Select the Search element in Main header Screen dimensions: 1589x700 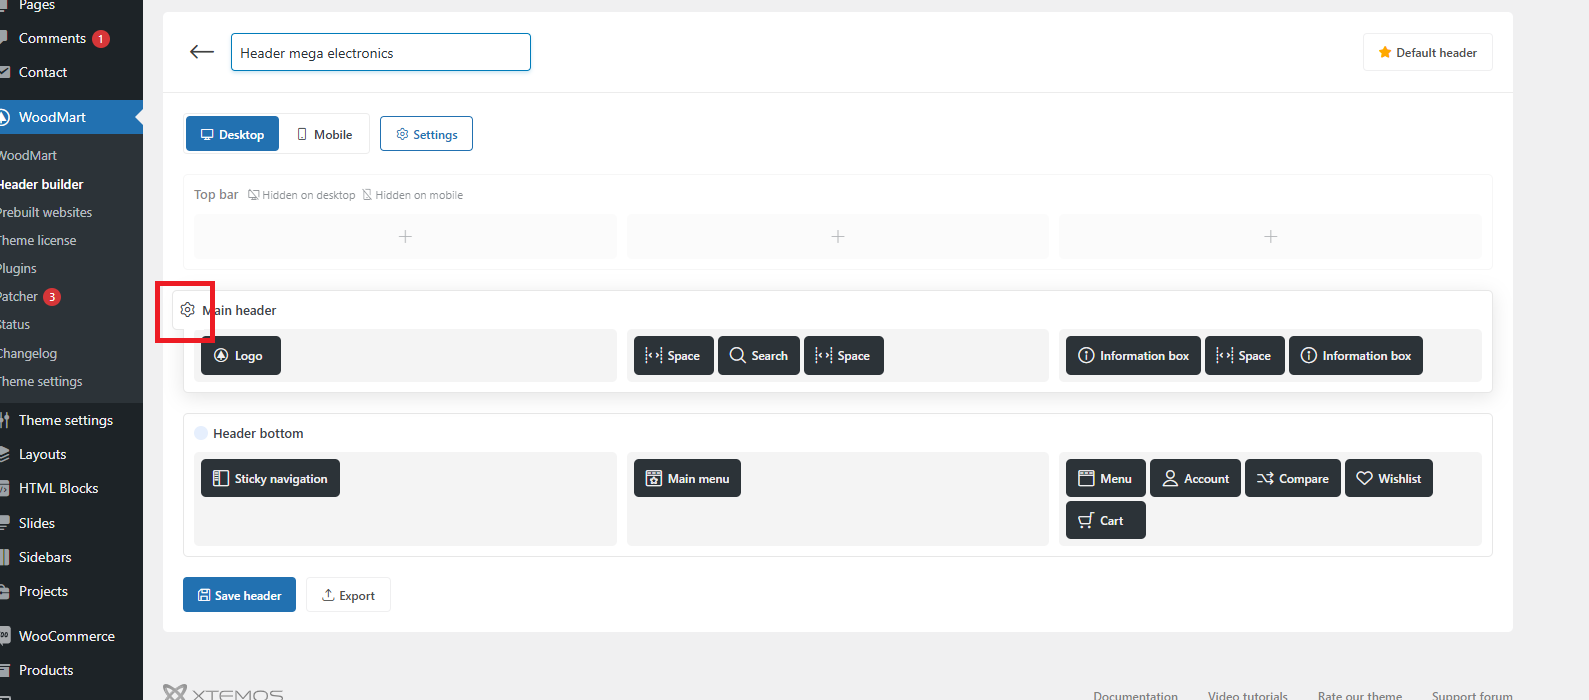pos(759,356)
